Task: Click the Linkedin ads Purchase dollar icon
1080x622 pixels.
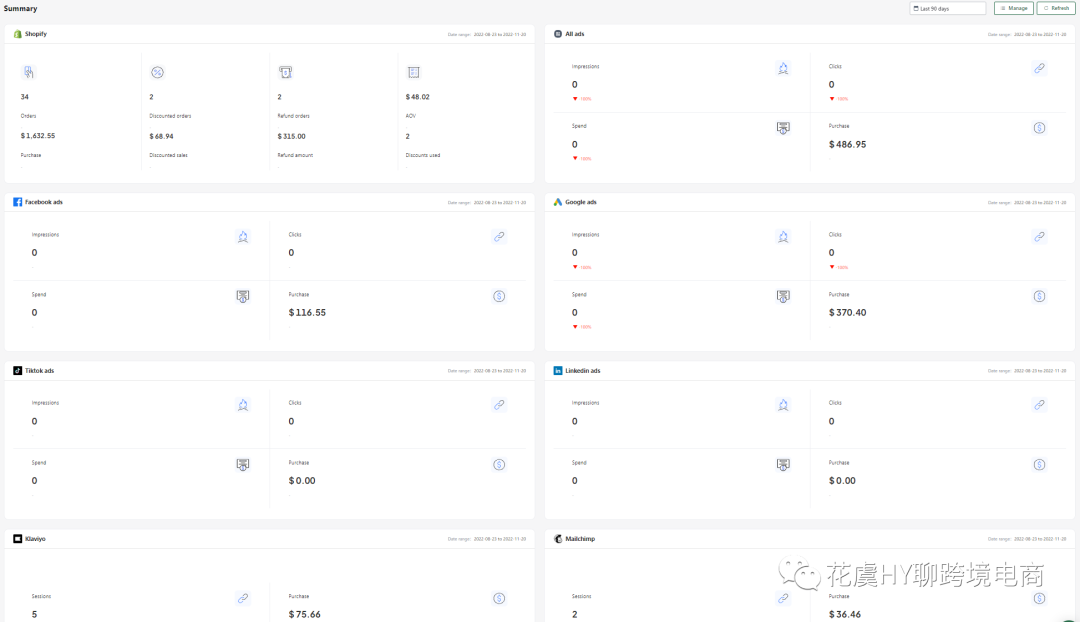Action: click(x=1039, y=465)
